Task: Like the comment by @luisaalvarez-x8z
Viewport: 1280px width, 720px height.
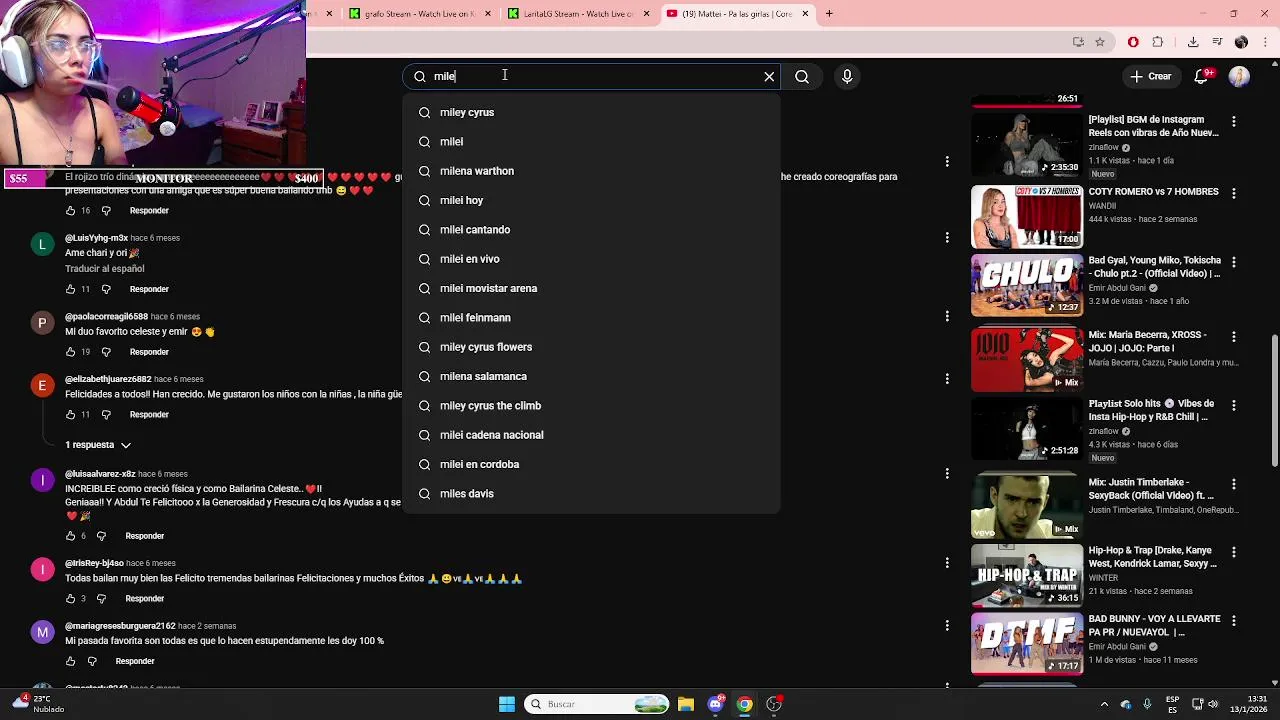Action: coord(70,536)
